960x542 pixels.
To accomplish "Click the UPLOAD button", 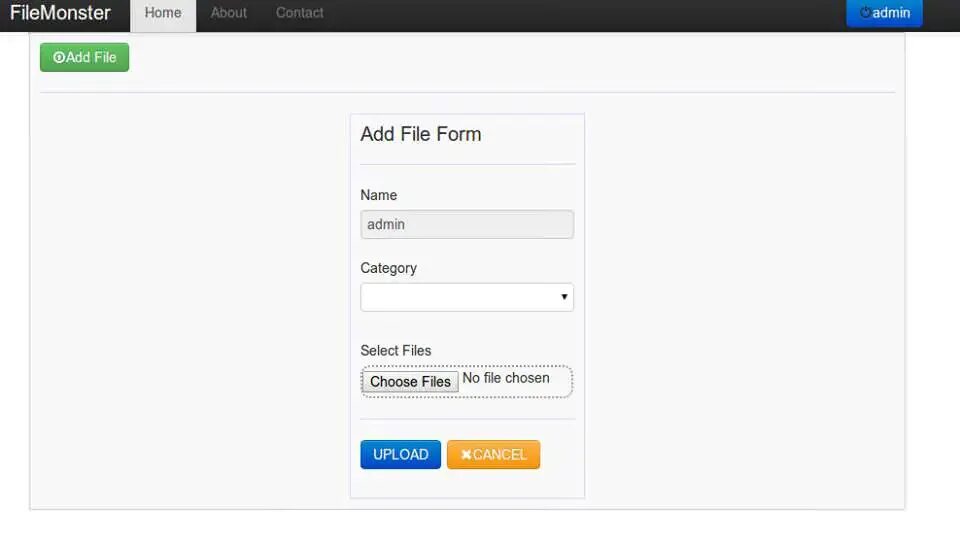I will click(400, 454).
